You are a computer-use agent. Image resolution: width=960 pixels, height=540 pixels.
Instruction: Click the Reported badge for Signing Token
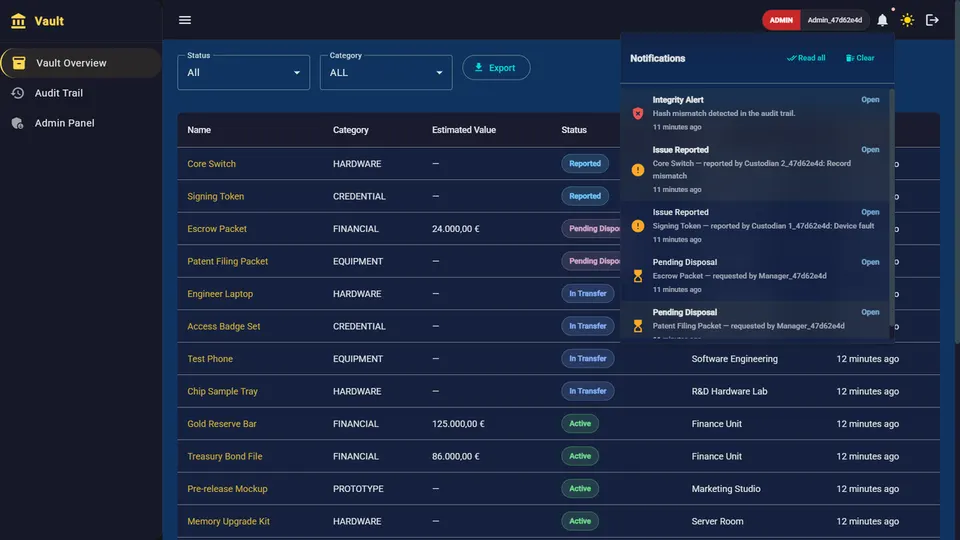coord(585,196)
